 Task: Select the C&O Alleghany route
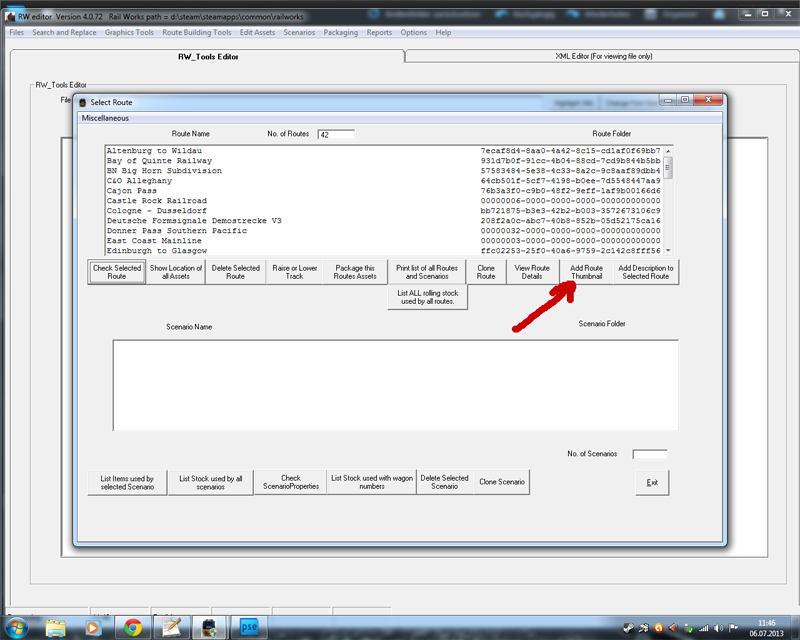pos(383,181)
